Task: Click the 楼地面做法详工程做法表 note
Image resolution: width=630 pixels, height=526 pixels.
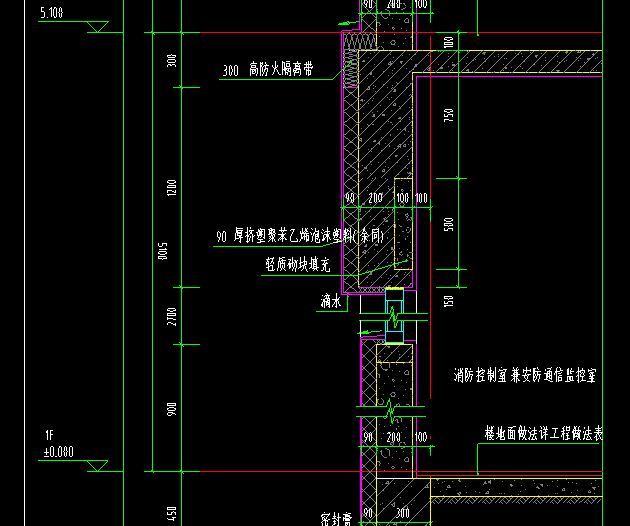Action: coord(543,434)
